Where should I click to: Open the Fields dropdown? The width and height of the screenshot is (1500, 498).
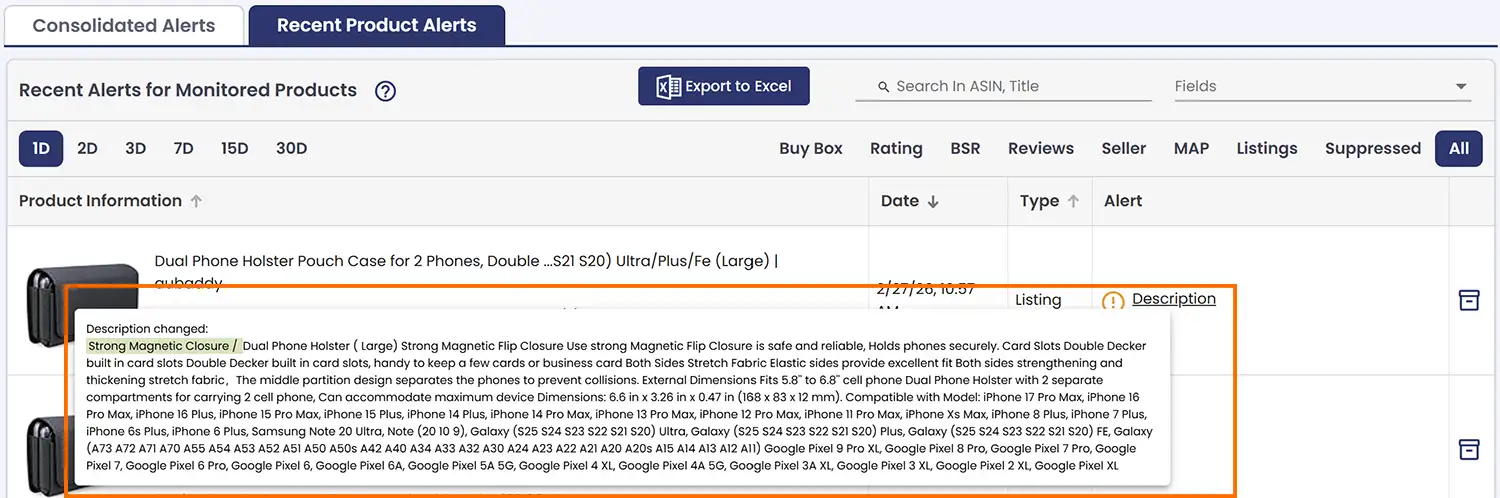tap(1322, 86)
